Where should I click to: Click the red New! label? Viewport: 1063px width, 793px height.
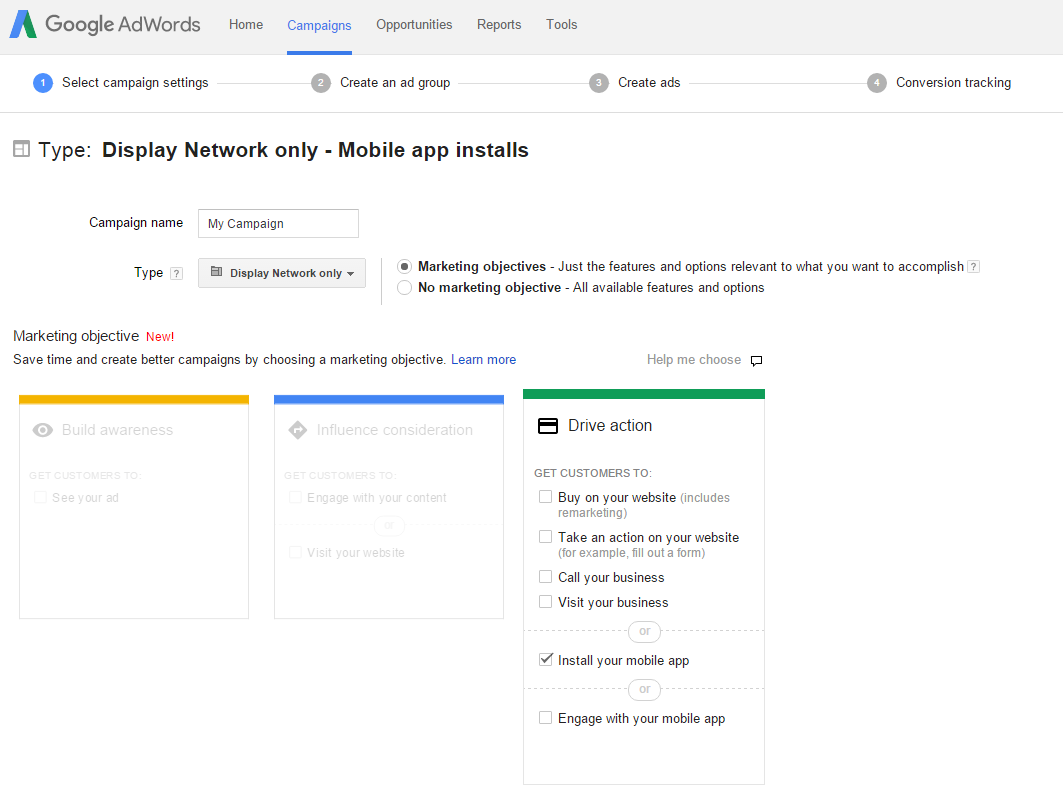pos(160,337)
